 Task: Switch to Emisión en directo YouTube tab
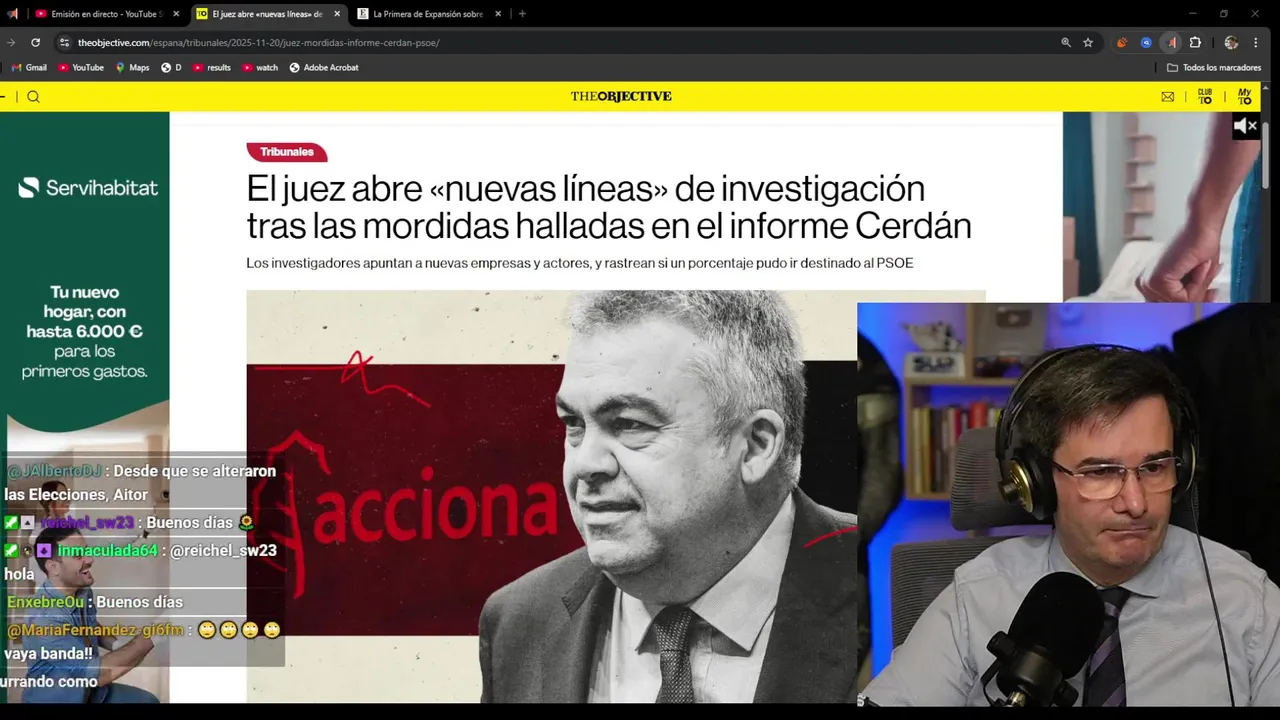coord(105,14)
